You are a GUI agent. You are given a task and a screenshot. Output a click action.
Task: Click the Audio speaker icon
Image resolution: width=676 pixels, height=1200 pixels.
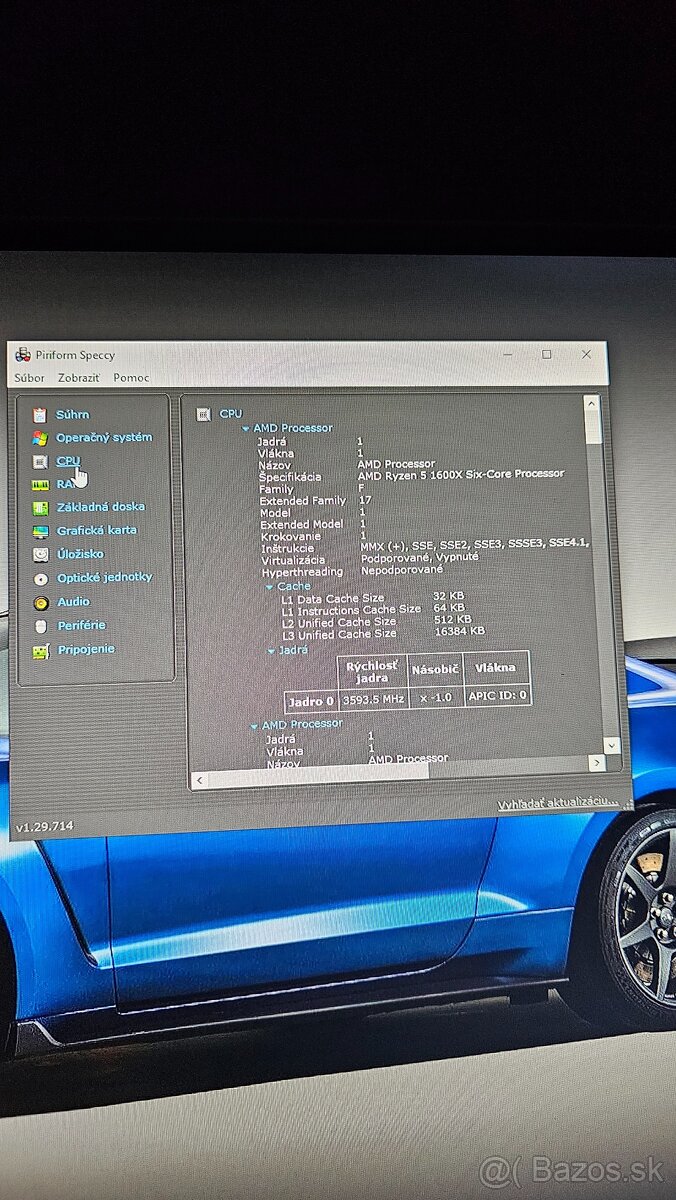point(40,602)
